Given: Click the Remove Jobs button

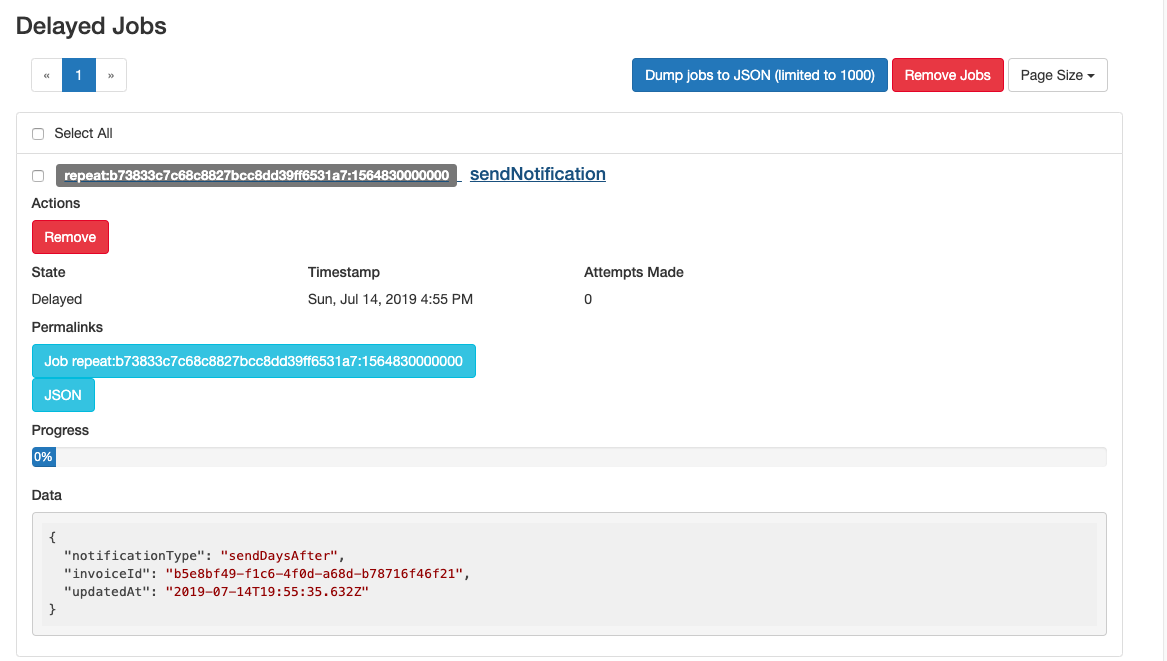Looking at the screenshot, I should (947, 75).
